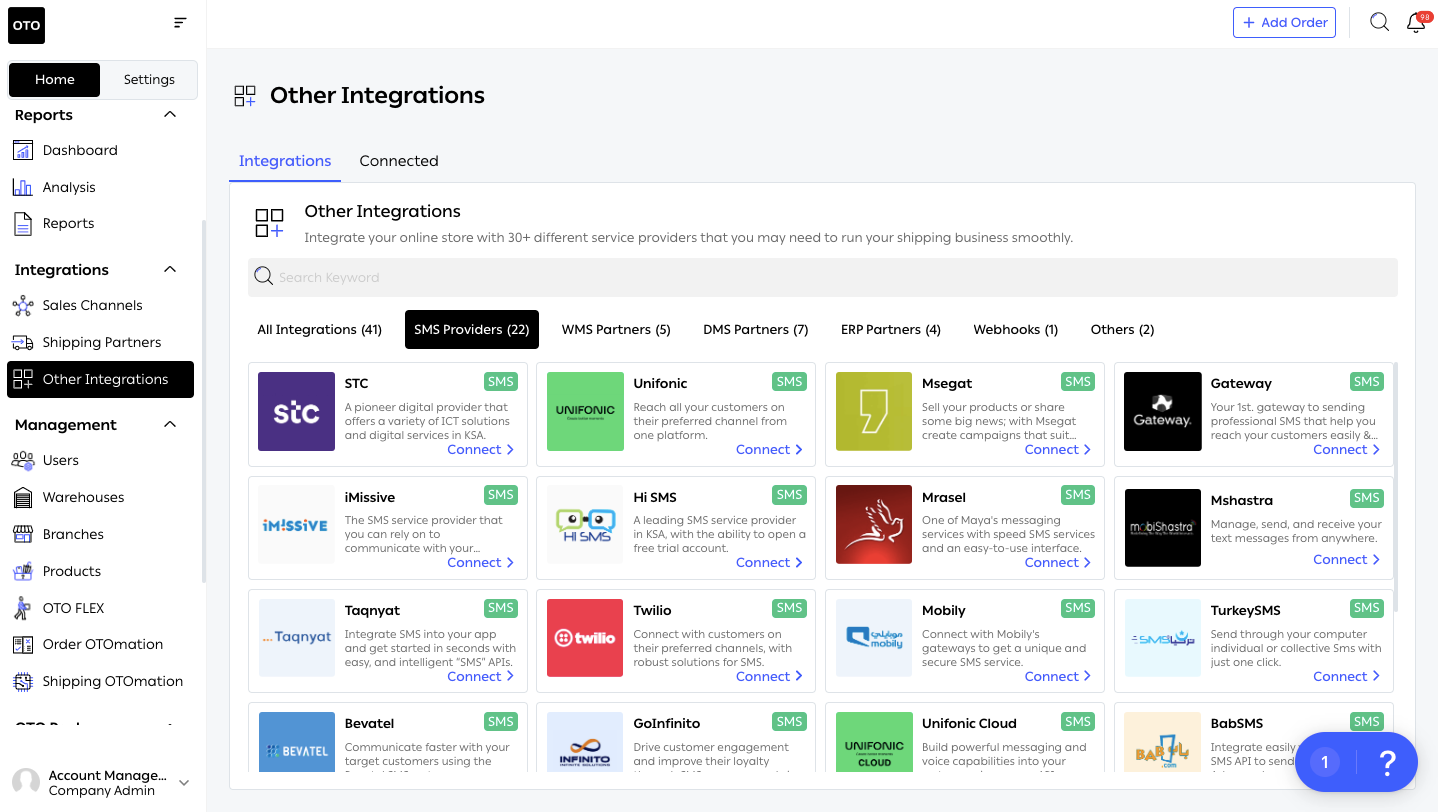Image resolution: width=1438 pixels, height=812 pixels.
Task: Collapse the Management sidebar section
Action: pyautogui.click(x=170, y=424)
